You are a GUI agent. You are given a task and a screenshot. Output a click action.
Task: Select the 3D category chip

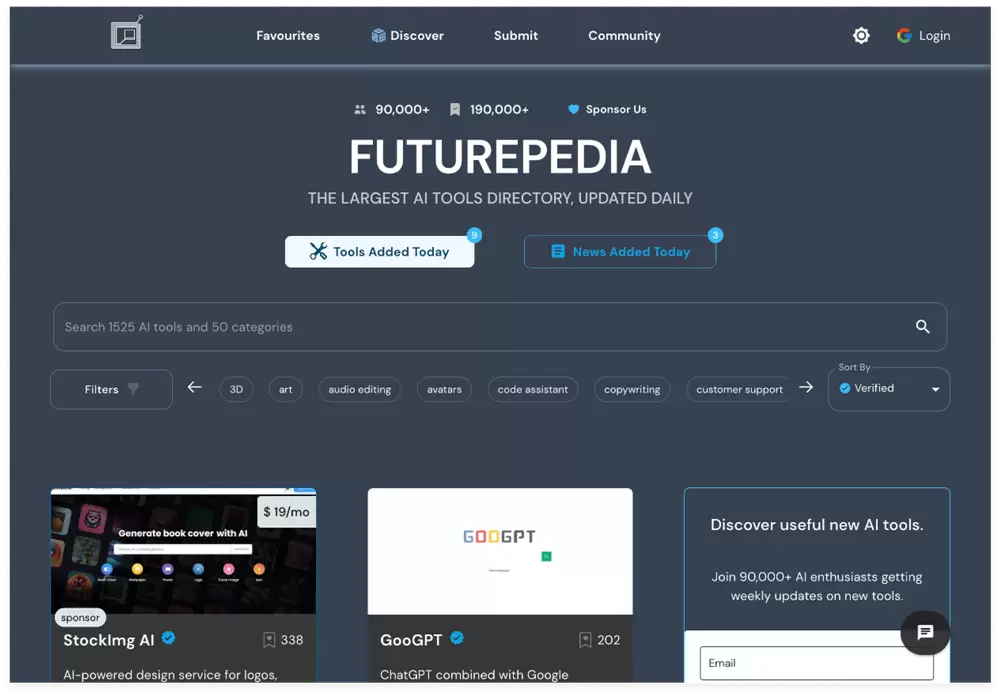coord(236,389)
